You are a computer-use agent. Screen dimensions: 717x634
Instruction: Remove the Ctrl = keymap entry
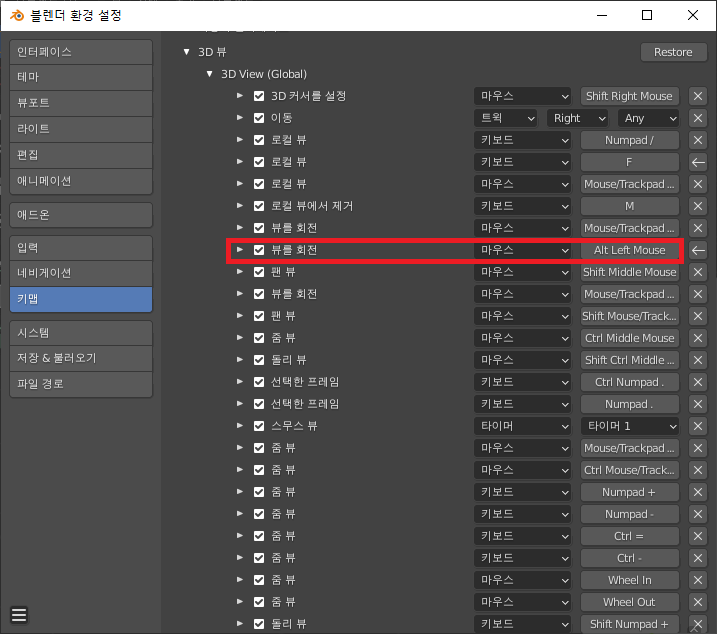click(x=698, y=536)
